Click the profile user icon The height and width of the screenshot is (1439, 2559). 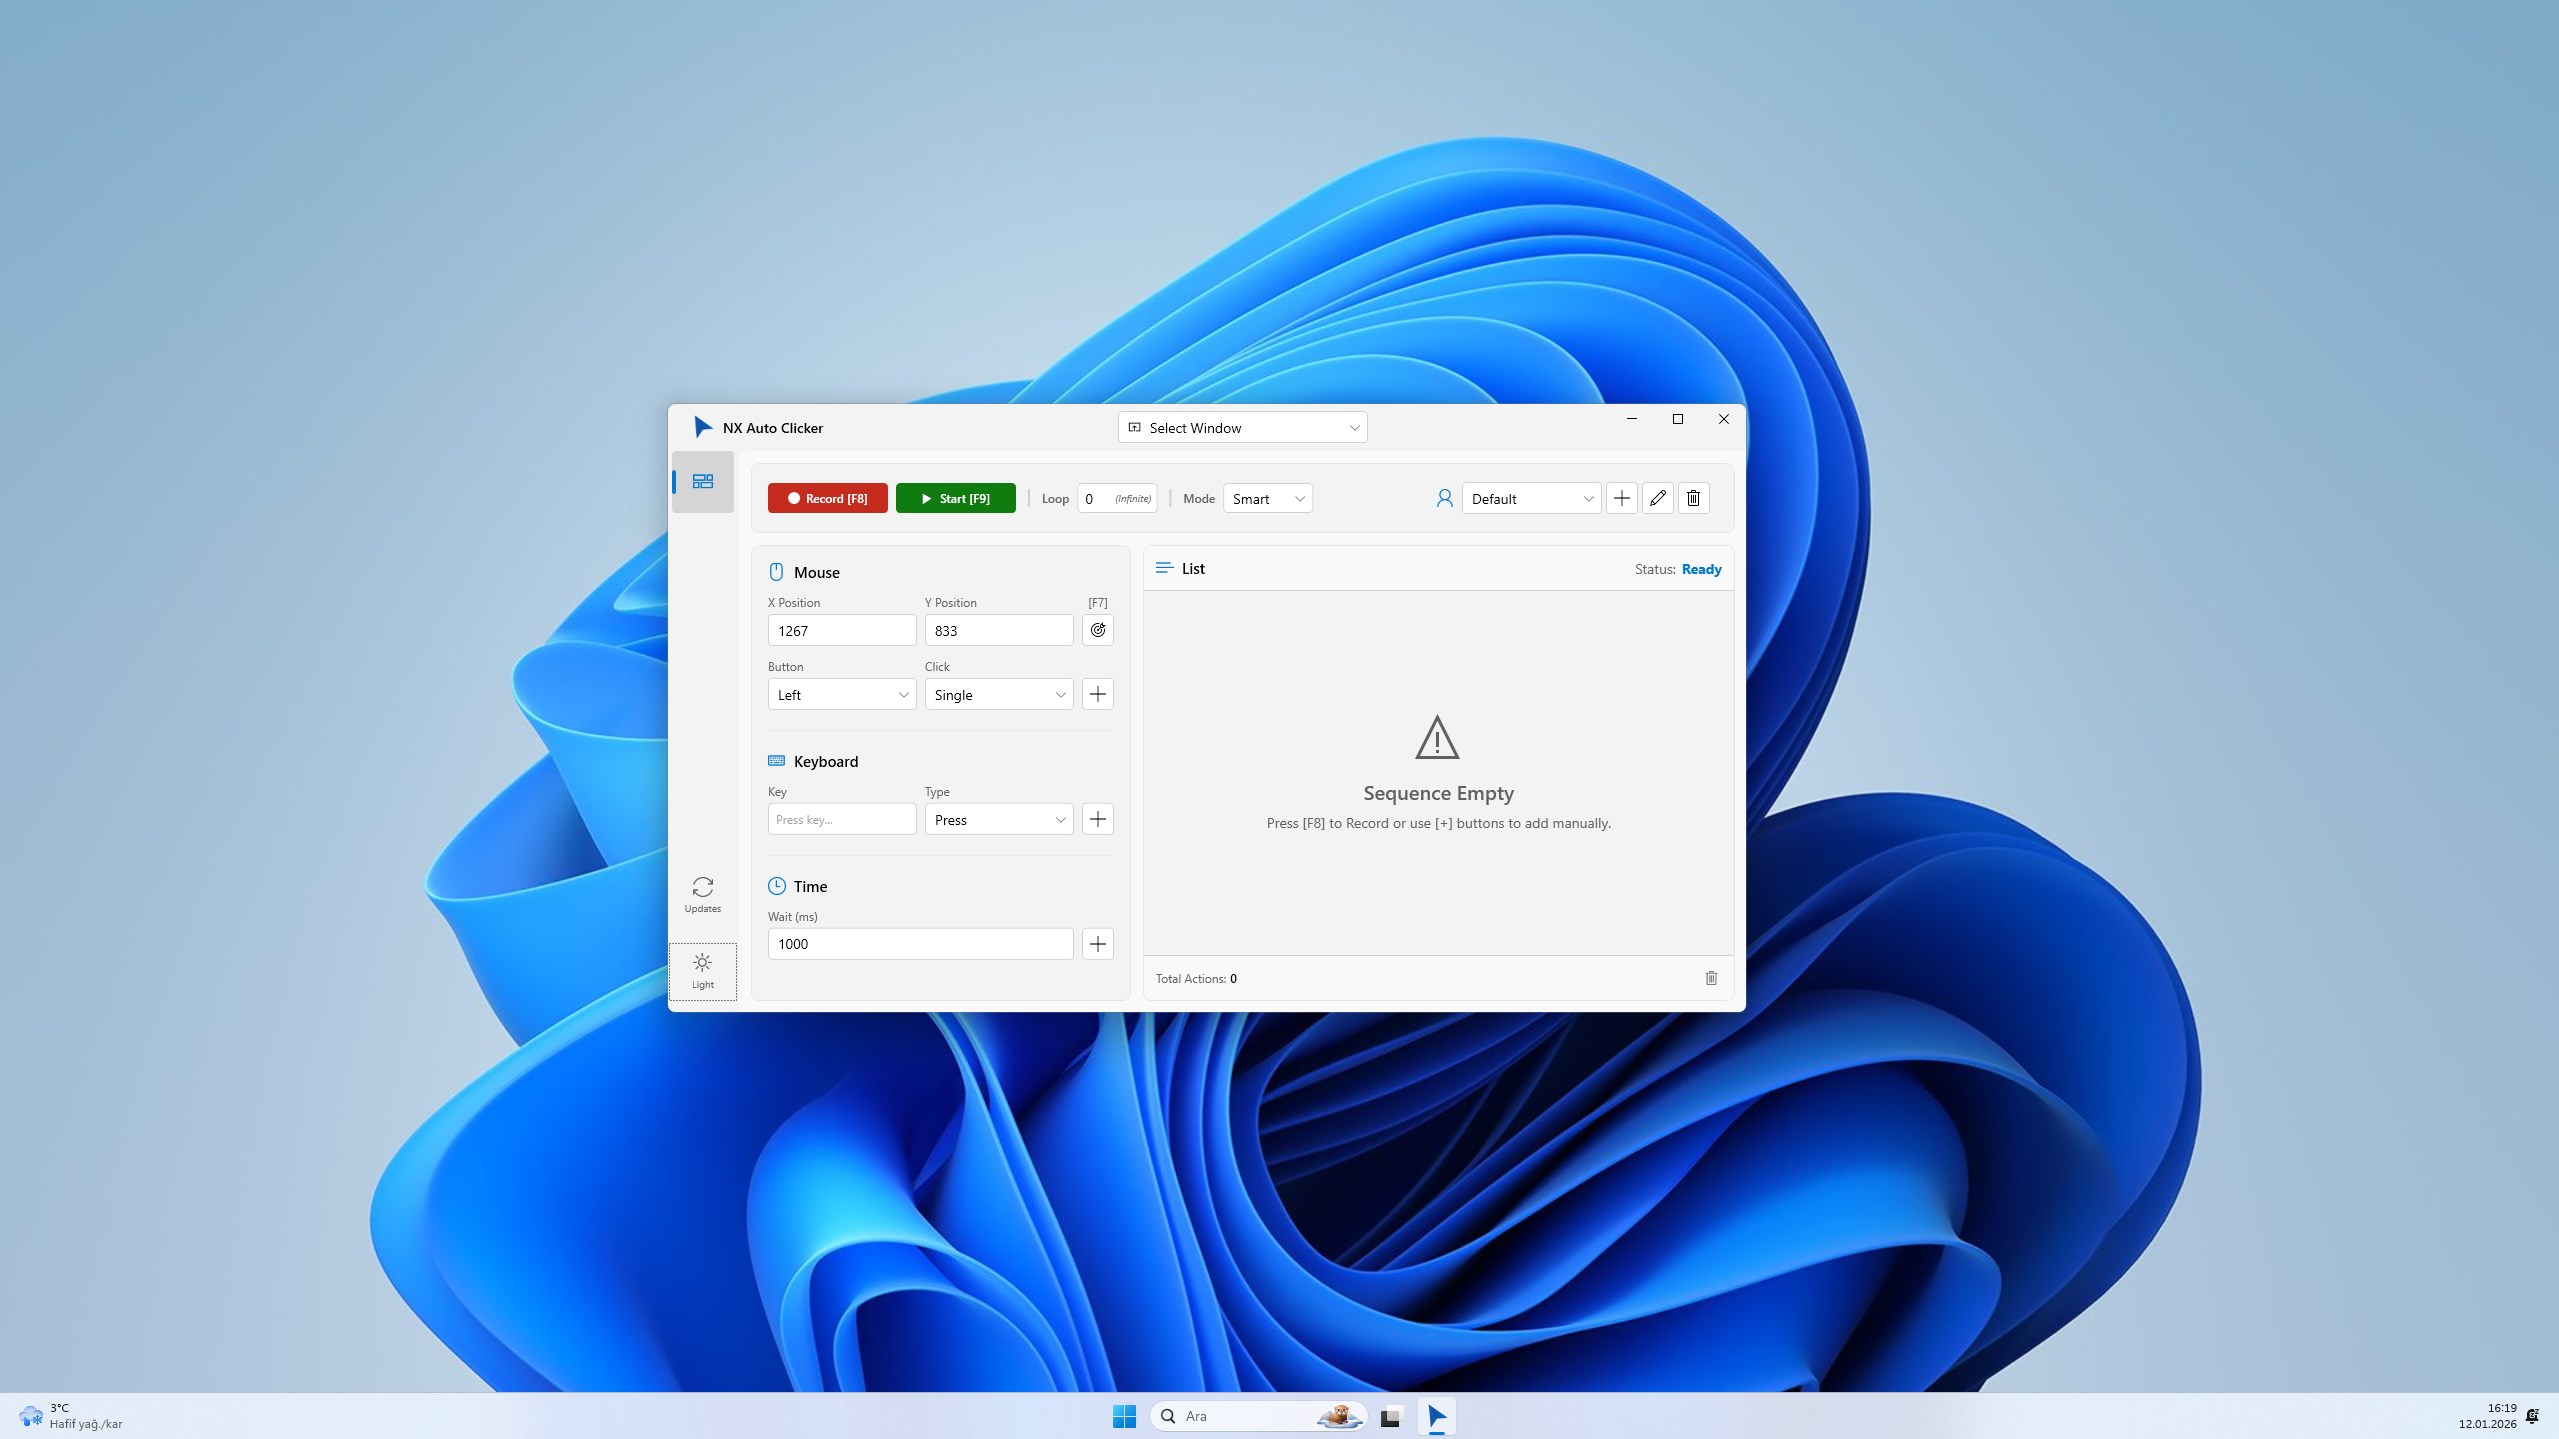click(1444, 498)
